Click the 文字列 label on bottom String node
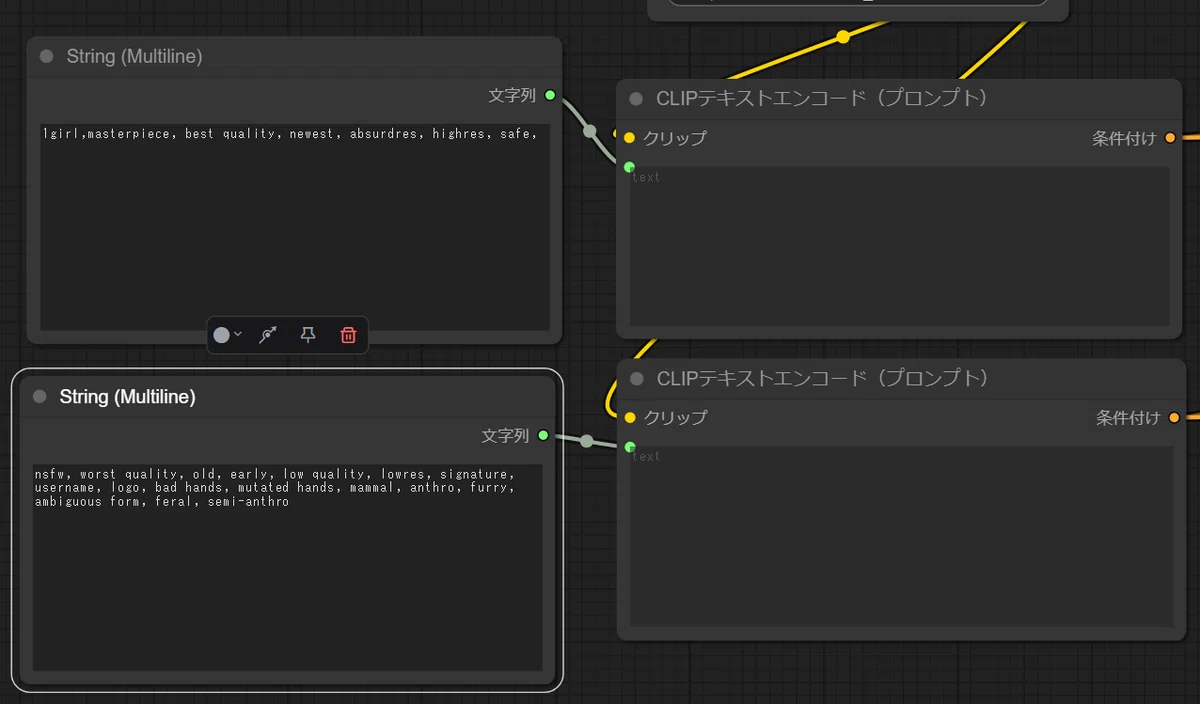 pyautogui.click(x=505, y=435)
